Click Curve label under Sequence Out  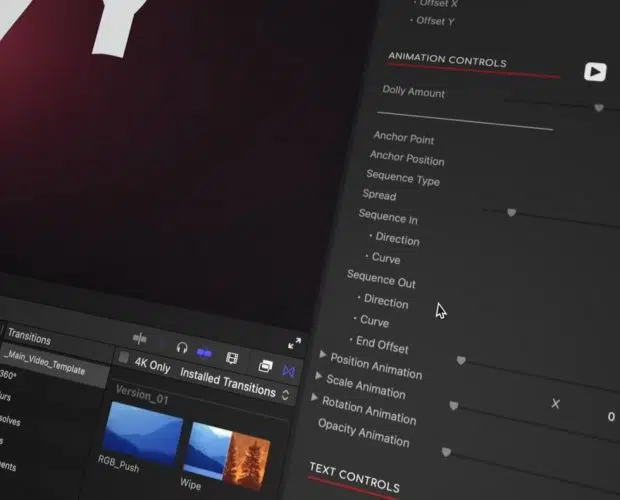click(374, 321)
